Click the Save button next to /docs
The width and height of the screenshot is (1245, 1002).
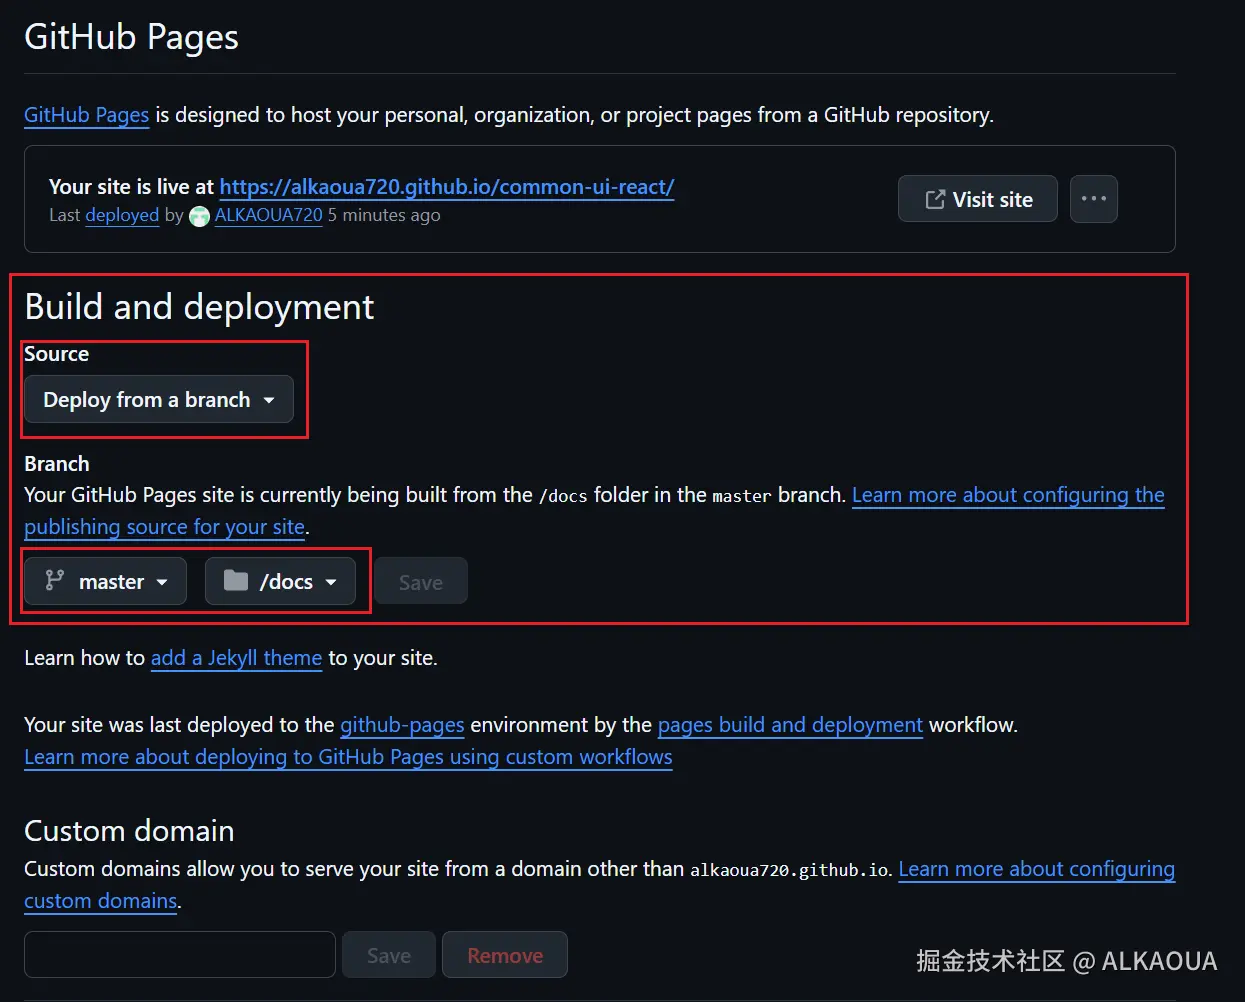click(x=421, y=582)
